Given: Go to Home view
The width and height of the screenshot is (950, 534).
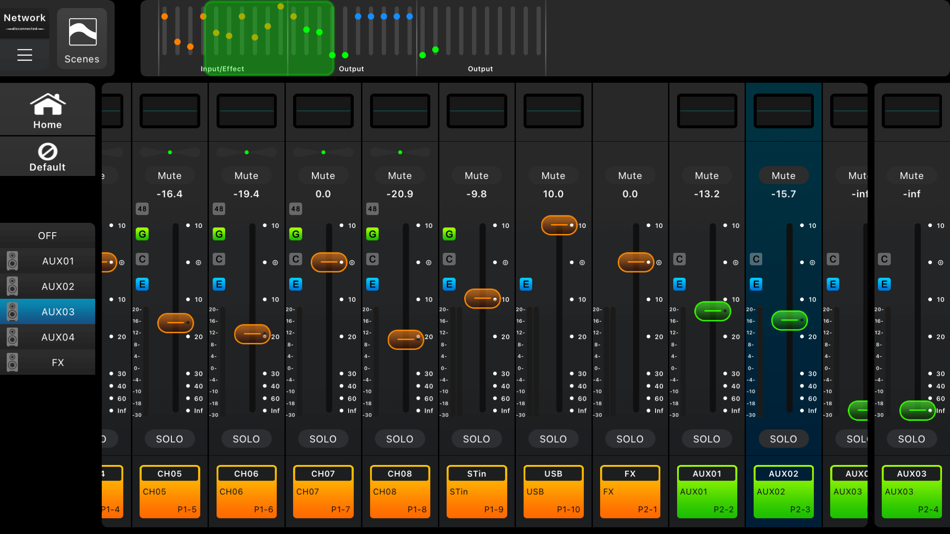Looking at the screenshot, I should (x=47, y=110).
